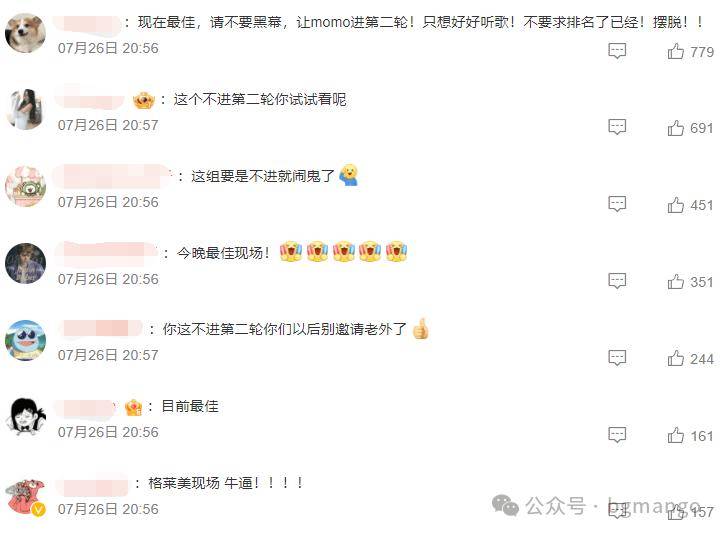View the black-haired cartoon girl avatar profile

25,417
